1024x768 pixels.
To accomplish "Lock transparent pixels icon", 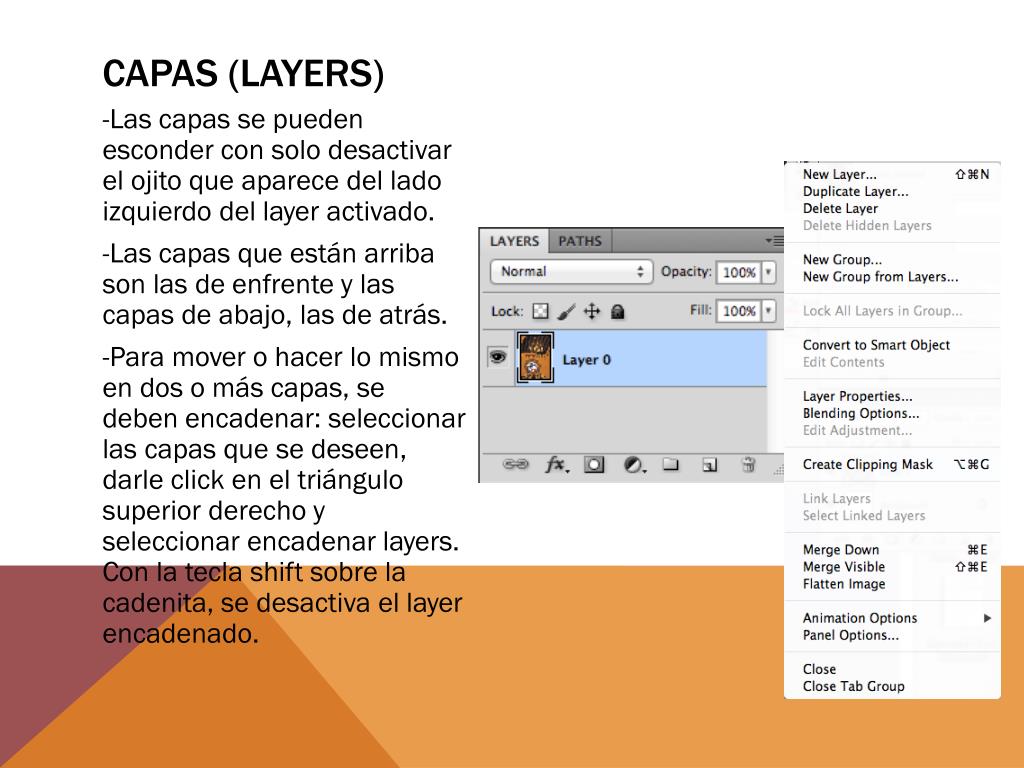I will click(x=540, y=312).
